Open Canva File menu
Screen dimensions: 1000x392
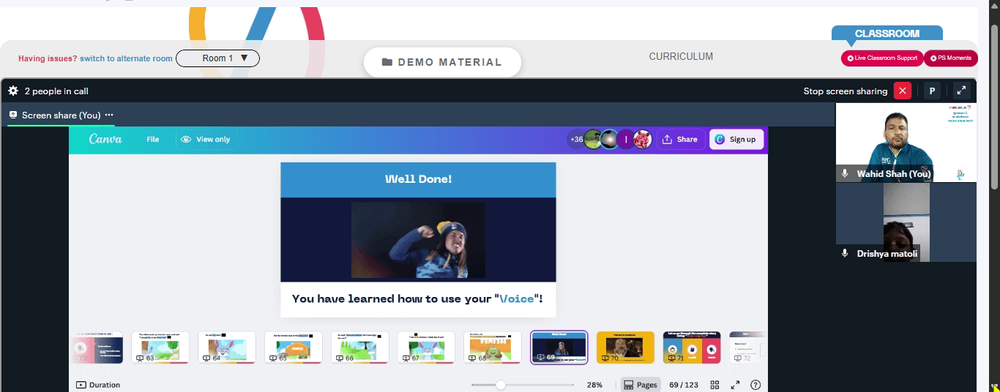point(152,139)
